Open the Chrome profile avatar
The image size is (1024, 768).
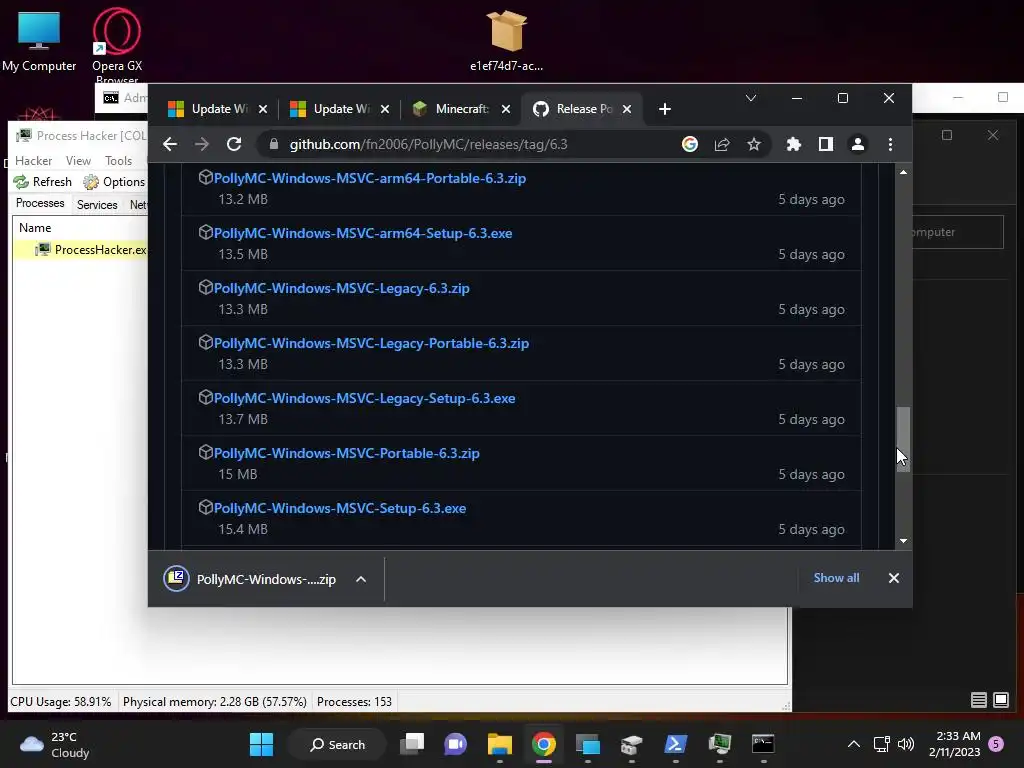pos(857,144)
